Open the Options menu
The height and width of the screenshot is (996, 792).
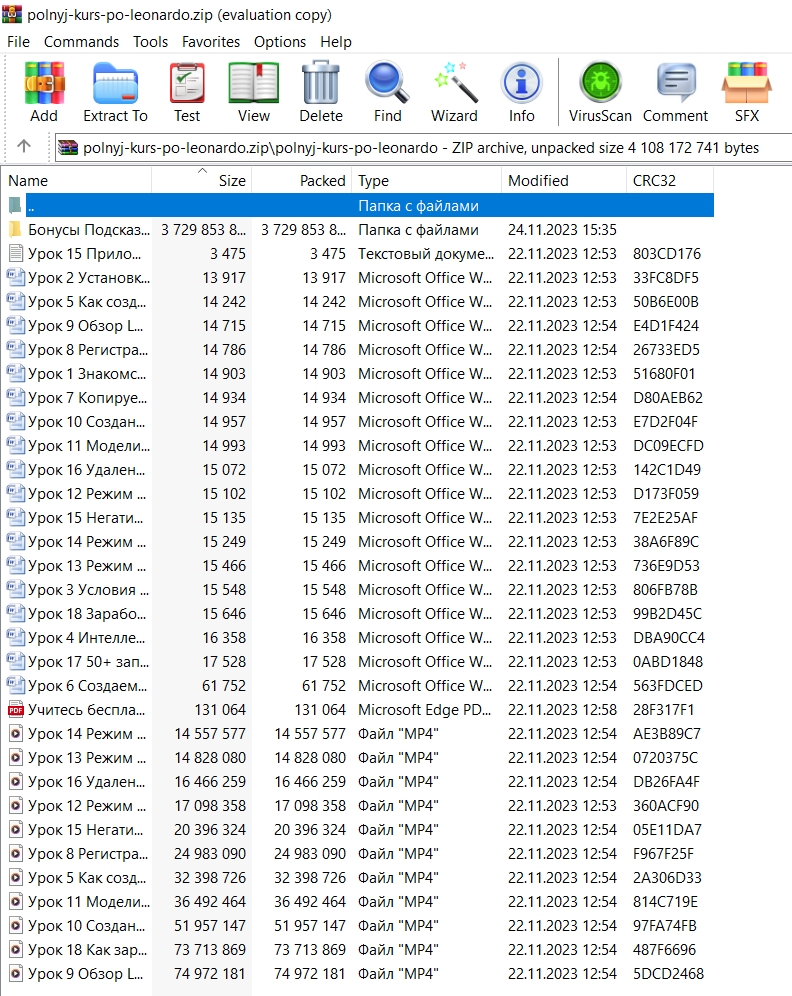click(280, 42)
